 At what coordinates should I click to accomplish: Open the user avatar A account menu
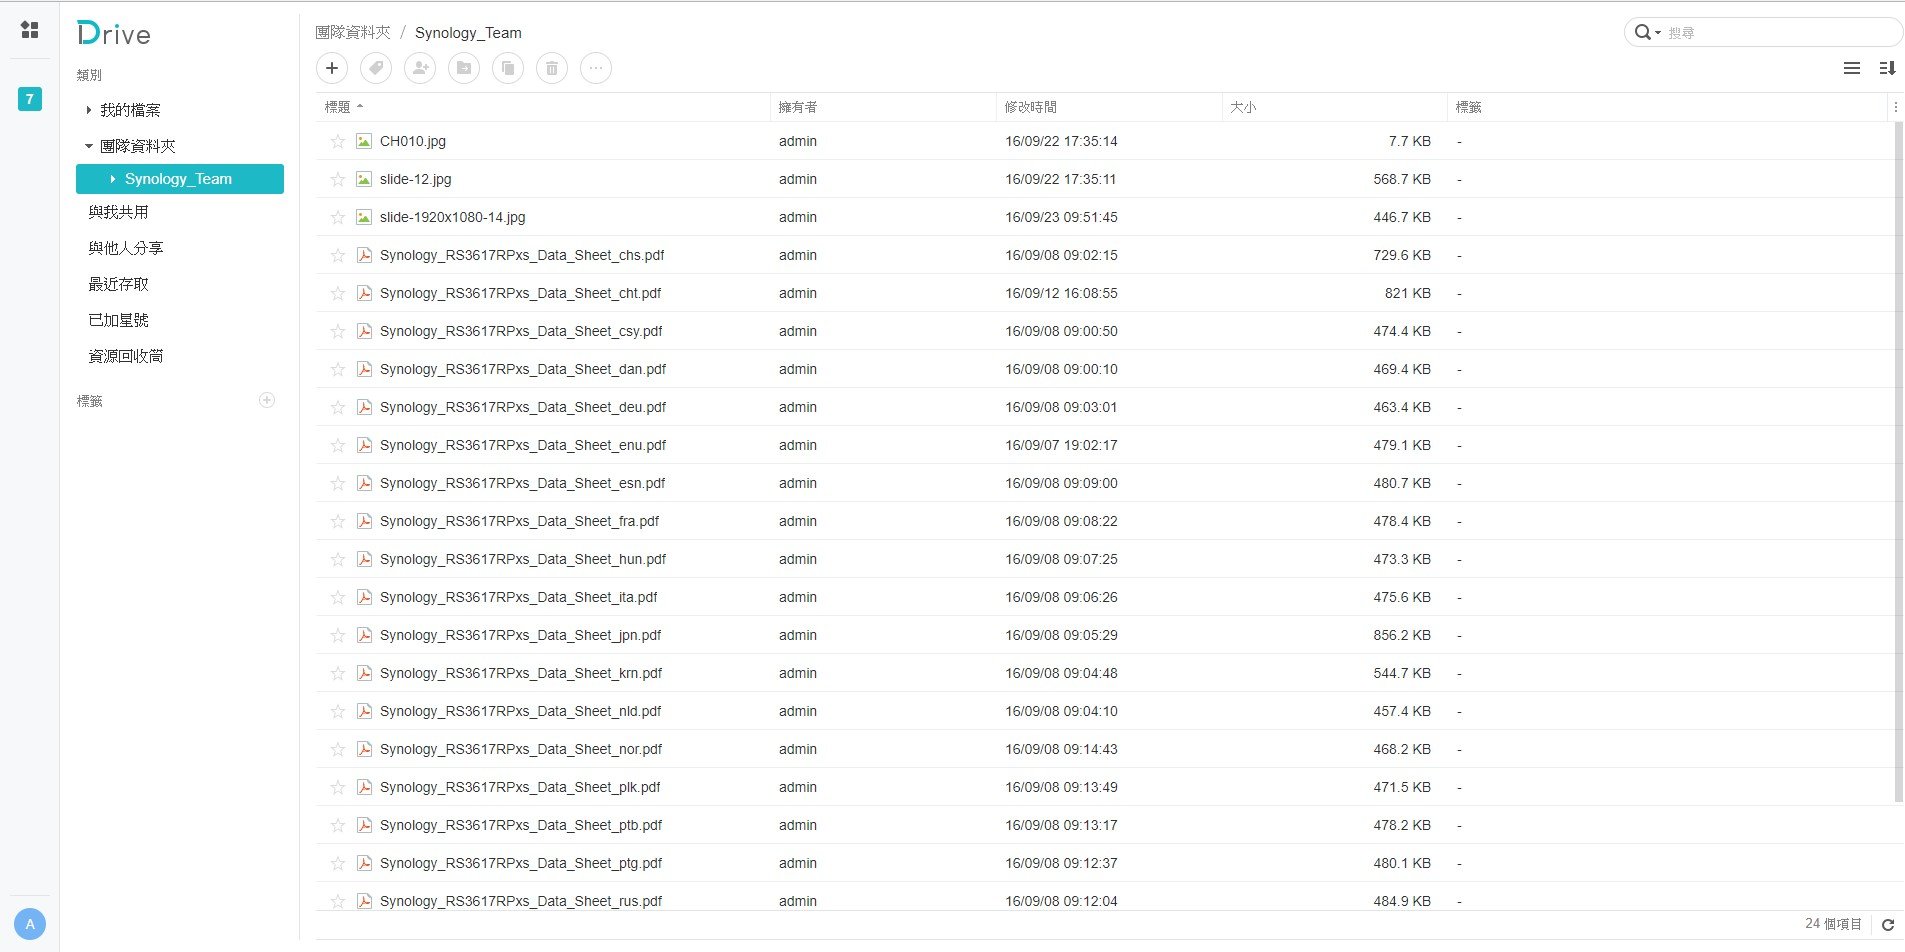point(30,924)
